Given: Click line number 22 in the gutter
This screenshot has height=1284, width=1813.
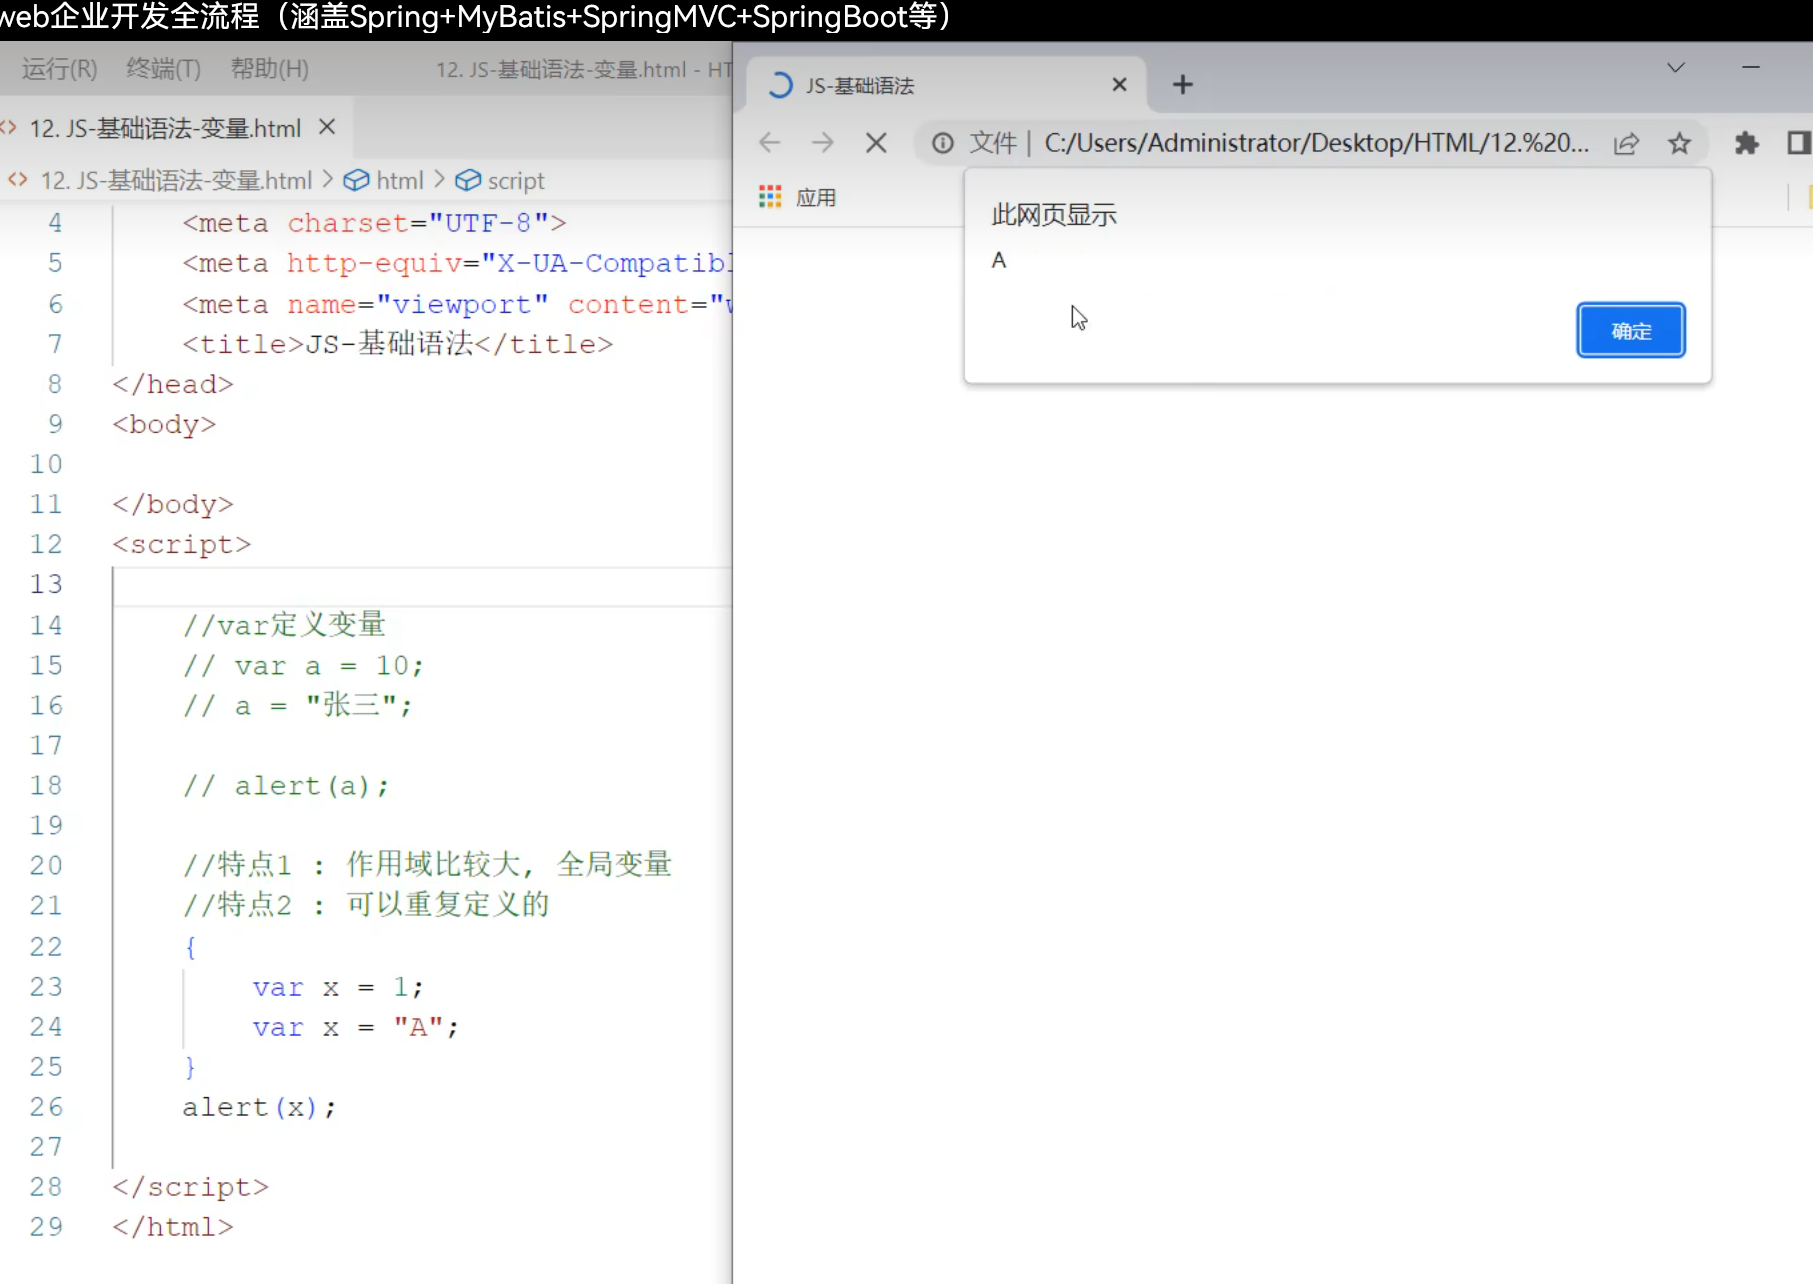Looking at the screenshot, I should pos(46,946).
